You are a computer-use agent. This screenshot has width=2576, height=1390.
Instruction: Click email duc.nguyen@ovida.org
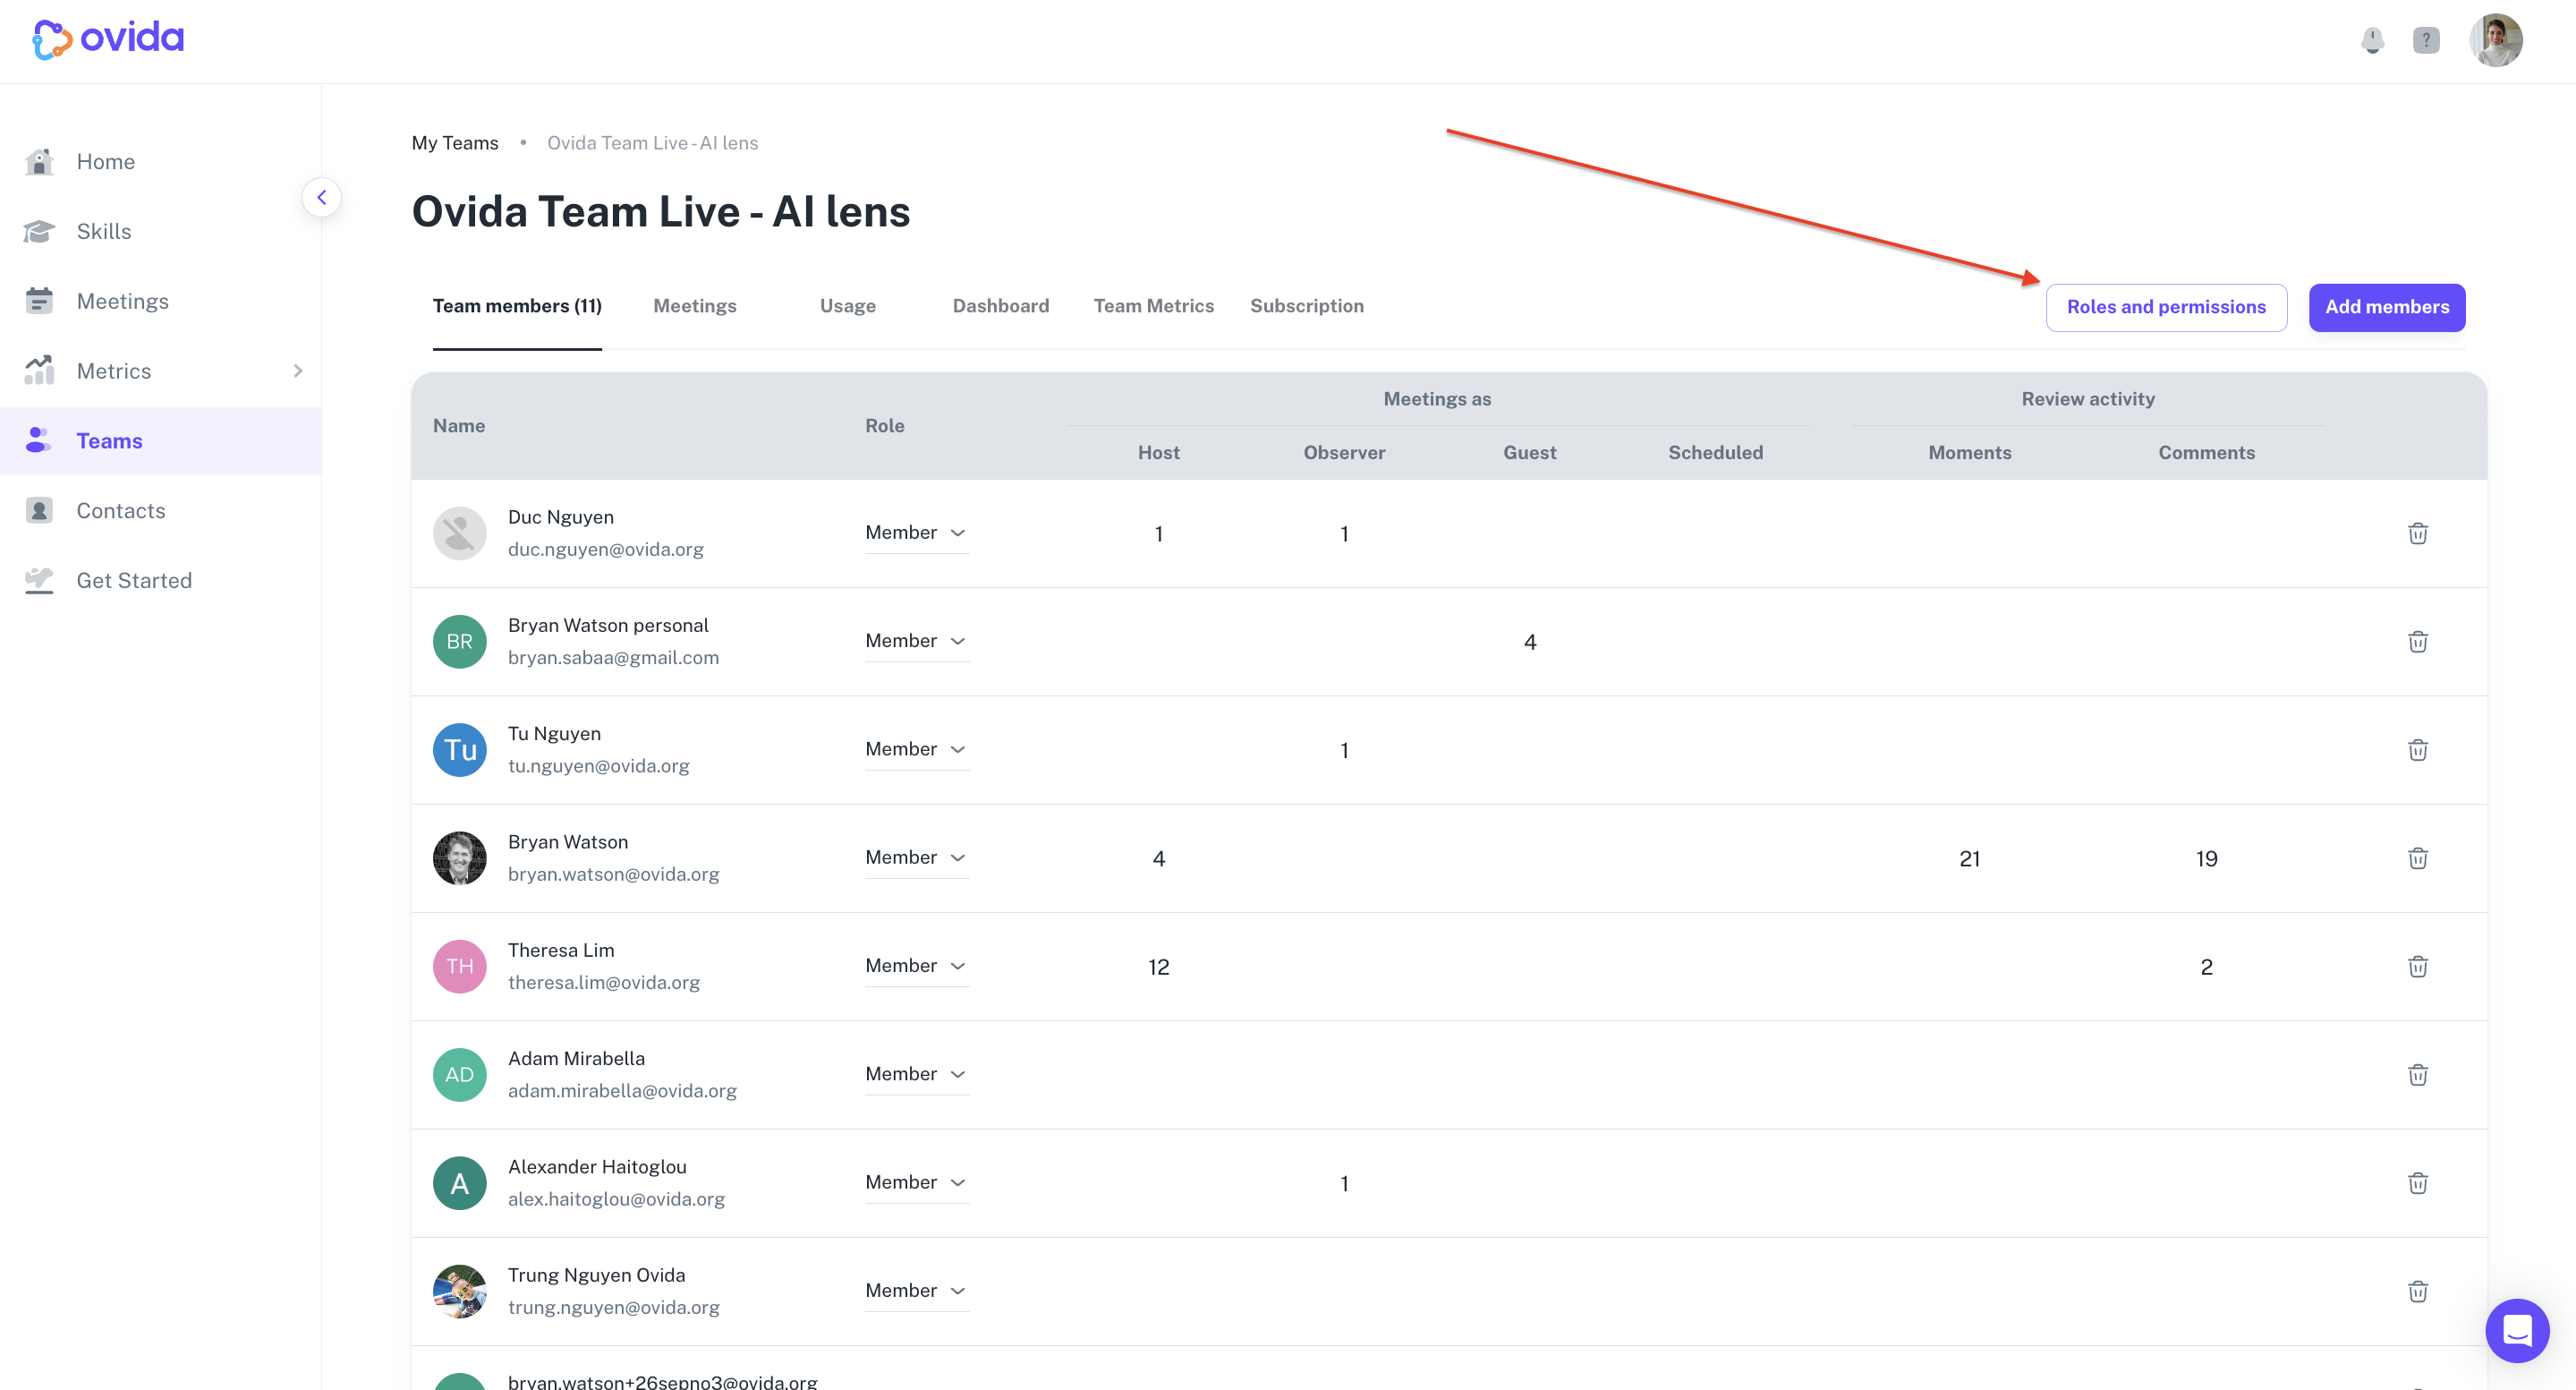(606, 549)
